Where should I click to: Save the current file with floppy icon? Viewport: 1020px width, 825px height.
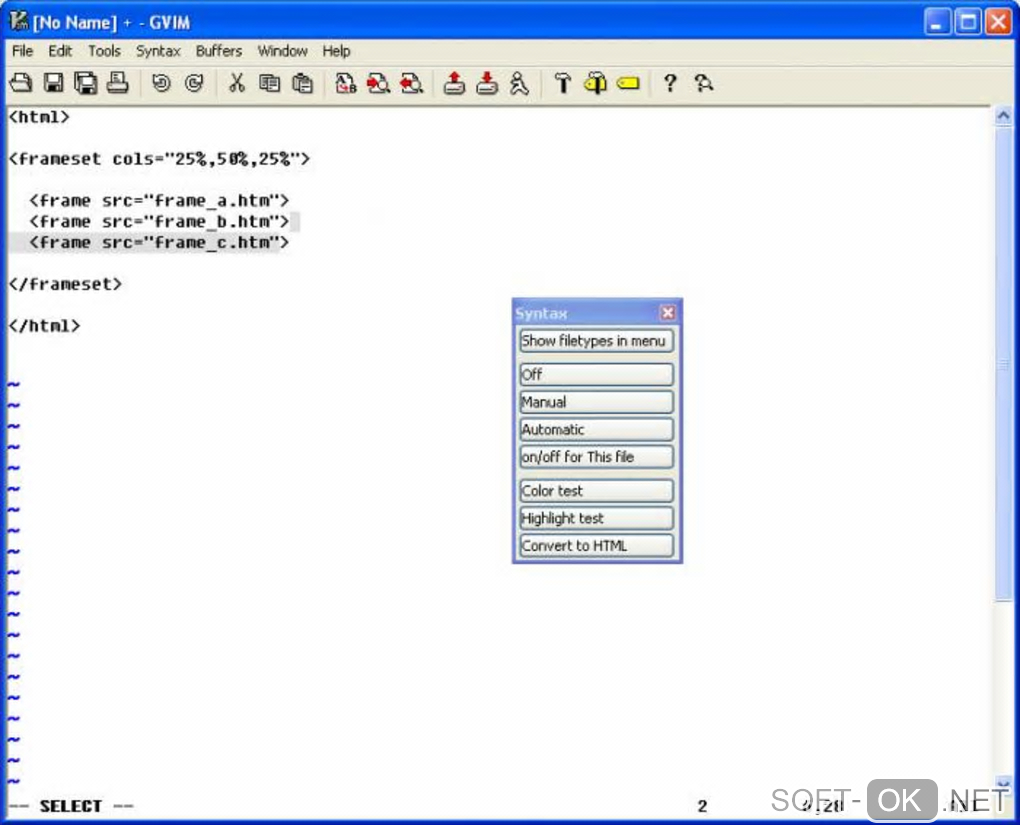[x=53, y=83]
